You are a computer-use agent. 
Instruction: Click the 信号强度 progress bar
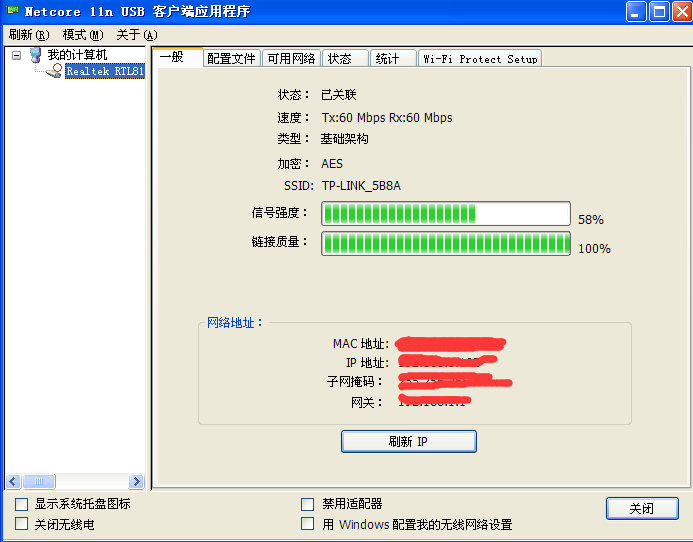pos(446,214)
